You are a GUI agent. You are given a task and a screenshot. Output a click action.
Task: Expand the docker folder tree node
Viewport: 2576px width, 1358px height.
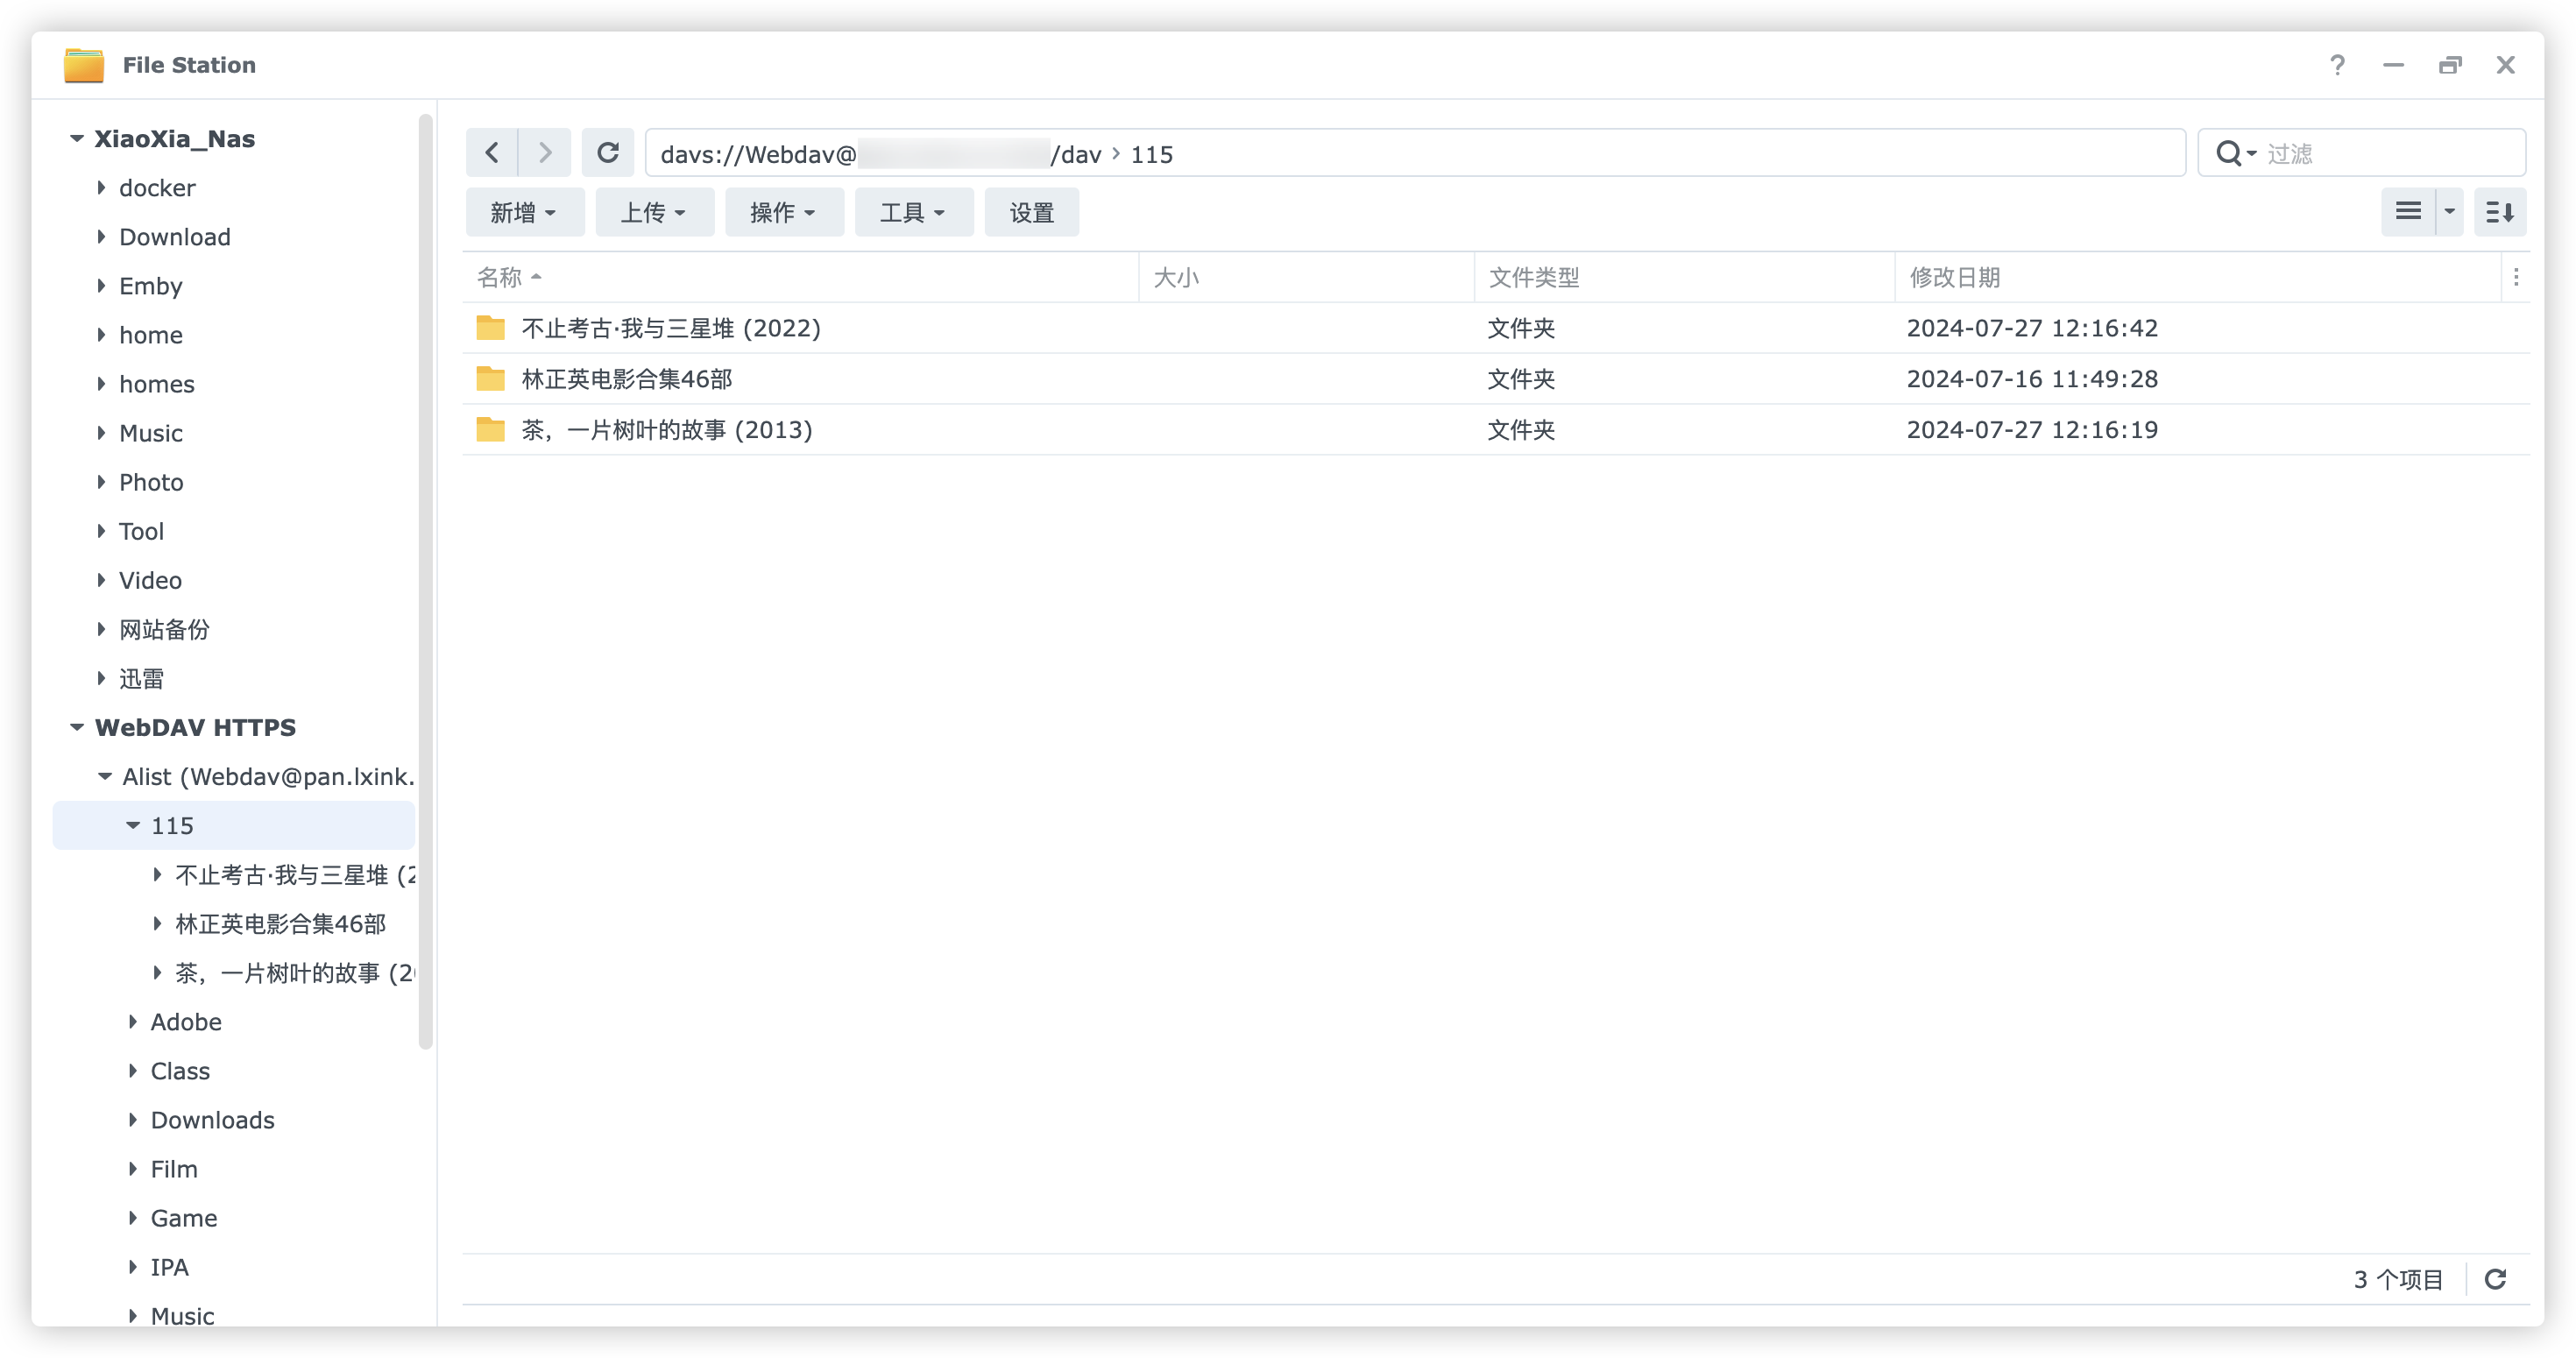(x=101, y=187)
